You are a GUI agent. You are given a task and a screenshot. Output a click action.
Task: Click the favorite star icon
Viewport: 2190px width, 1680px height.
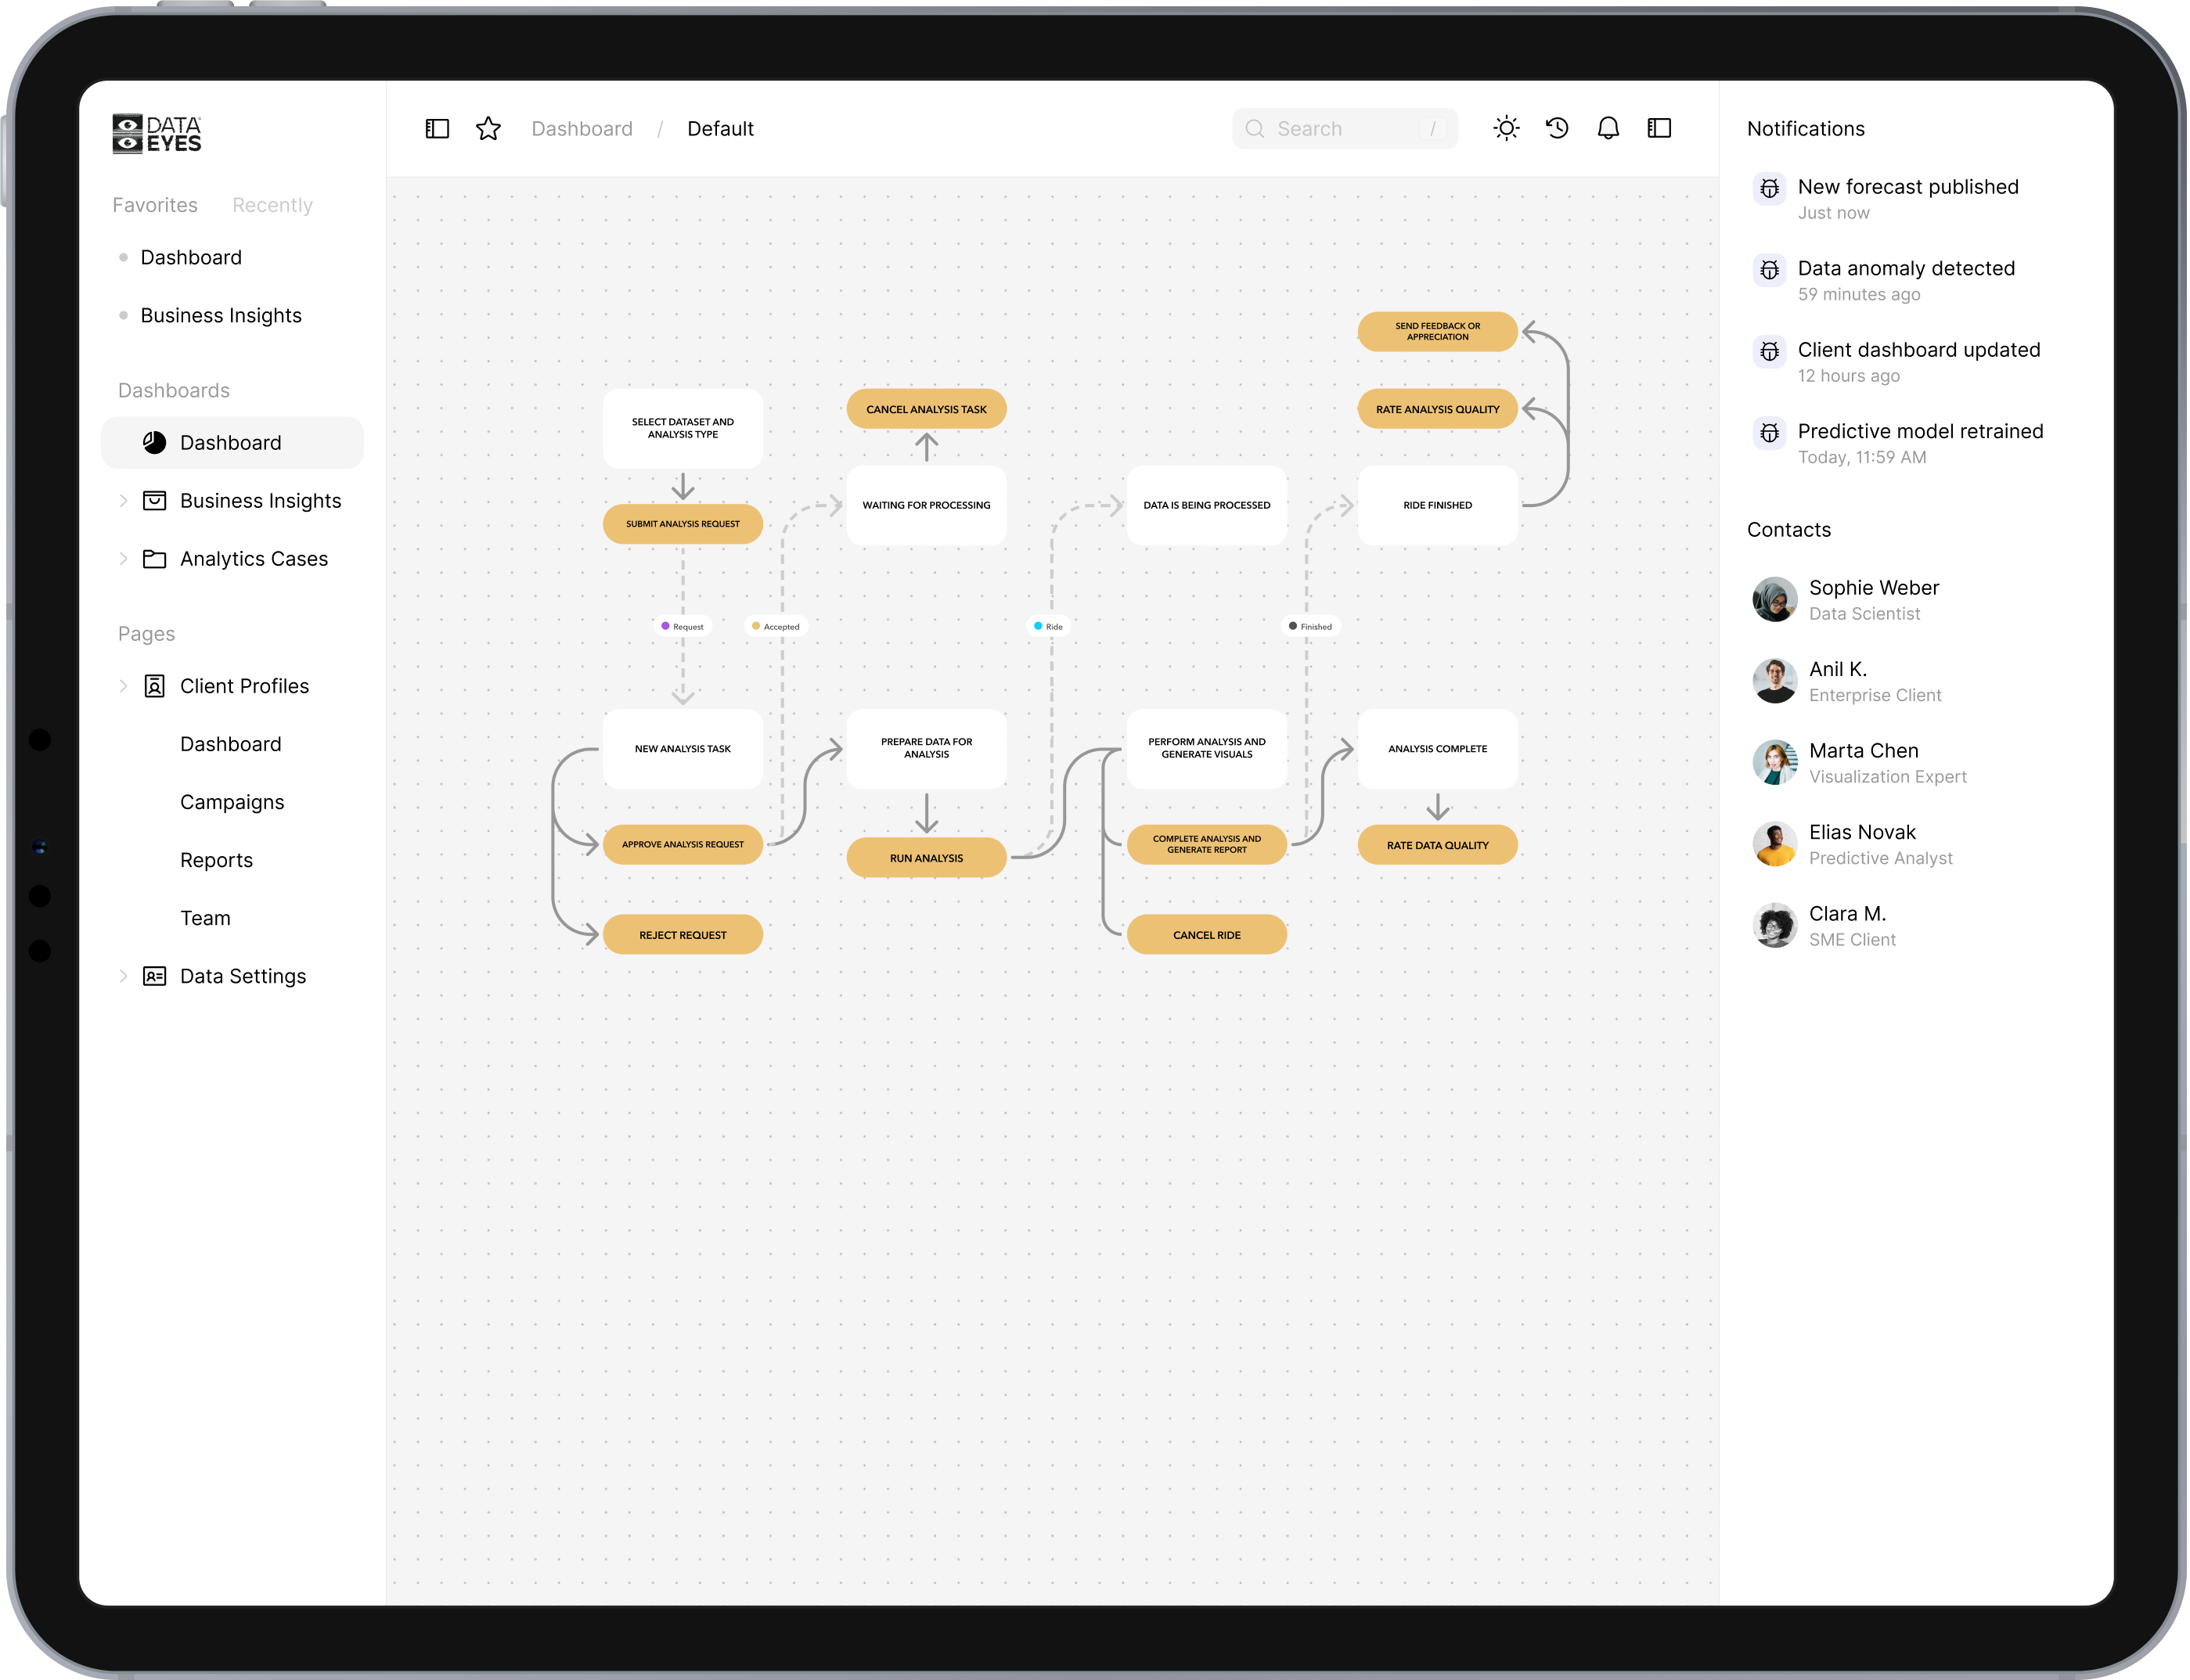pos(488,129)
